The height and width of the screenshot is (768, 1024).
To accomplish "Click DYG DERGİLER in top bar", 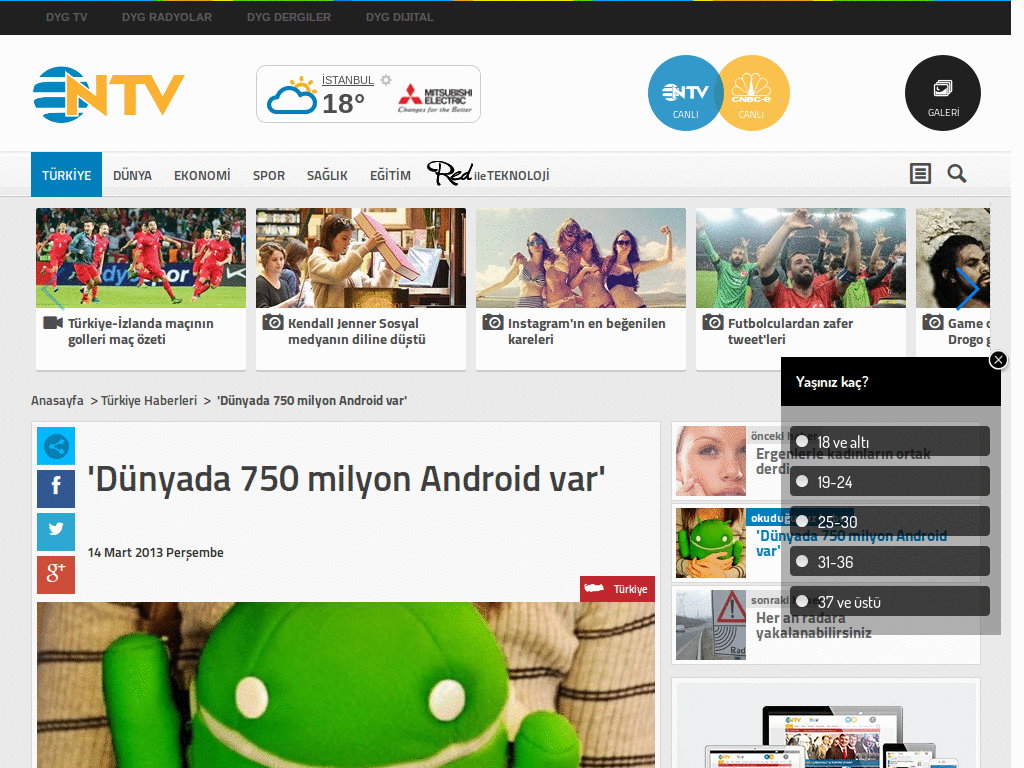I will click(x=289, y=17).
